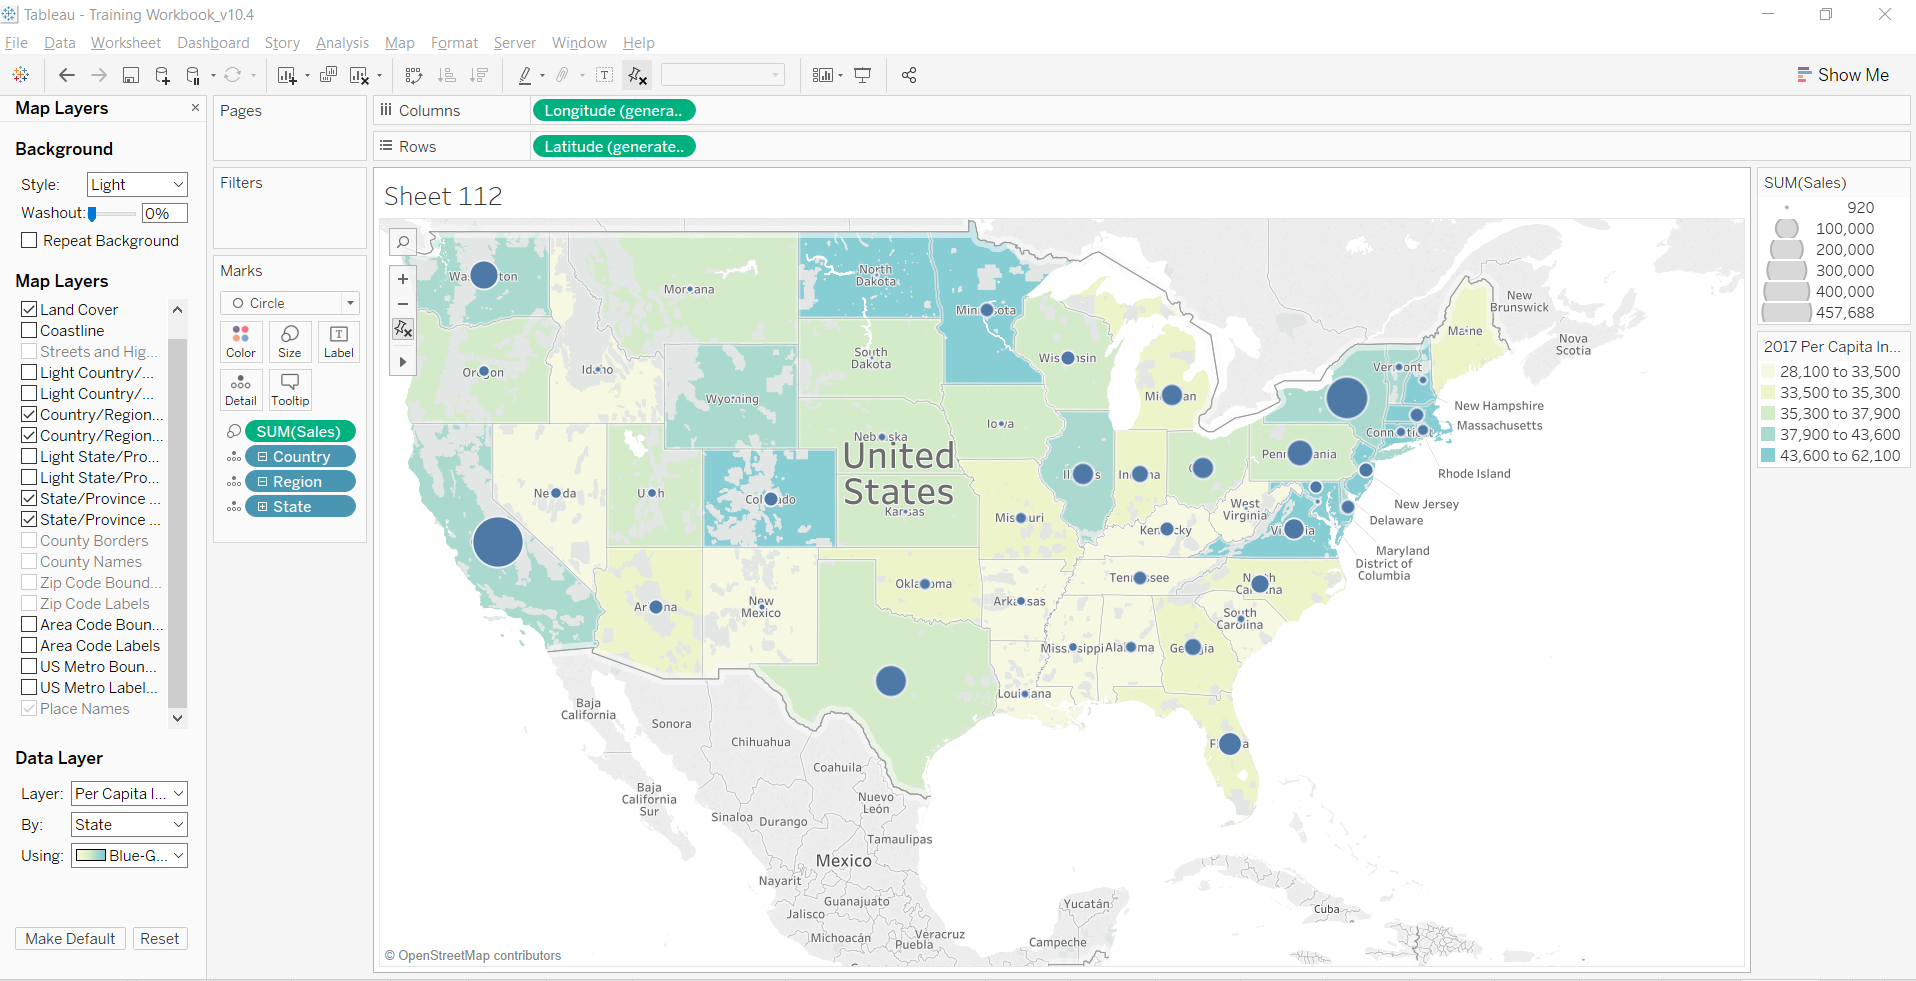Open the Detail marks card
The image size is (1916, 981).
(x=241, y=390)
